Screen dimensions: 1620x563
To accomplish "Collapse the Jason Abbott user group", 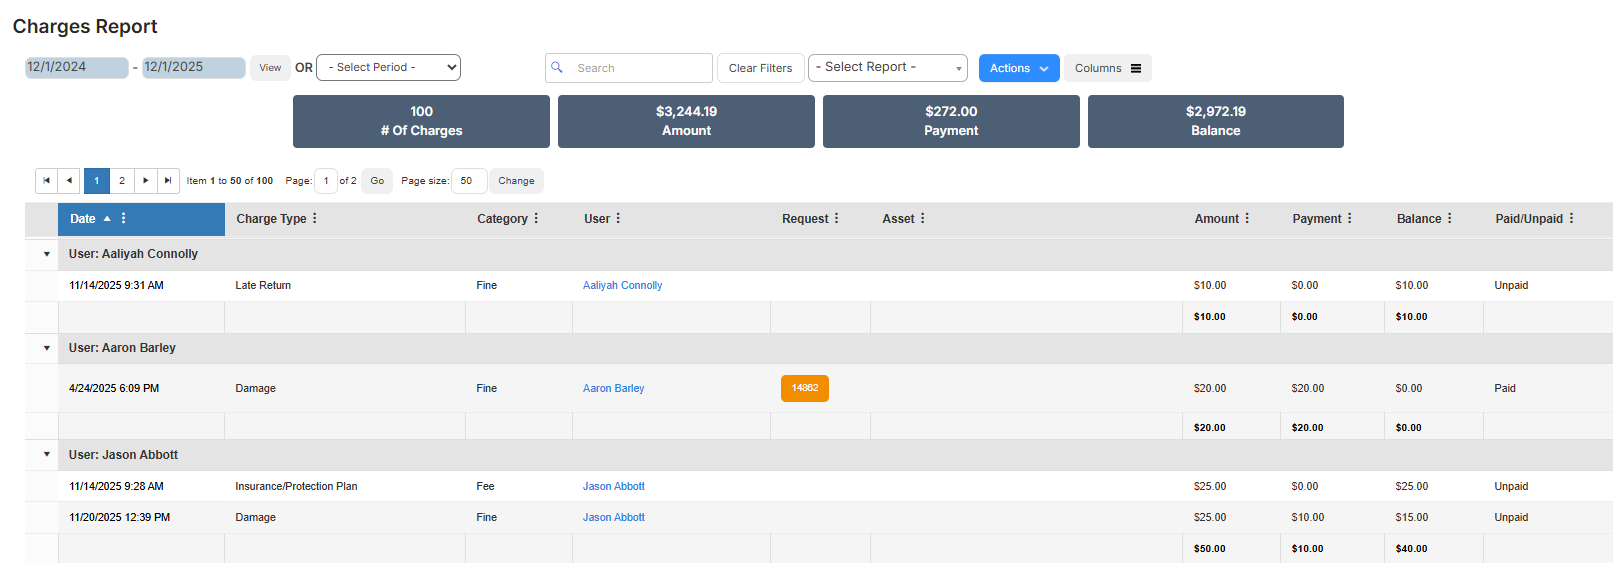I will (x=47, y=455).
